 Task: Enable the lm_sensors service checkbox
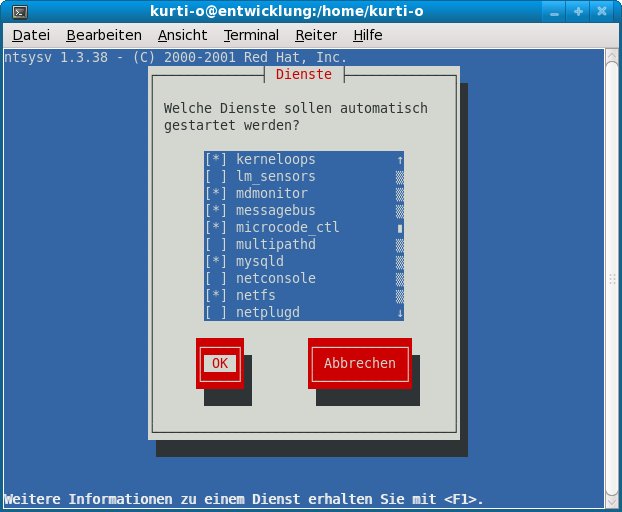pyautogui.click(x=216, y=177)
